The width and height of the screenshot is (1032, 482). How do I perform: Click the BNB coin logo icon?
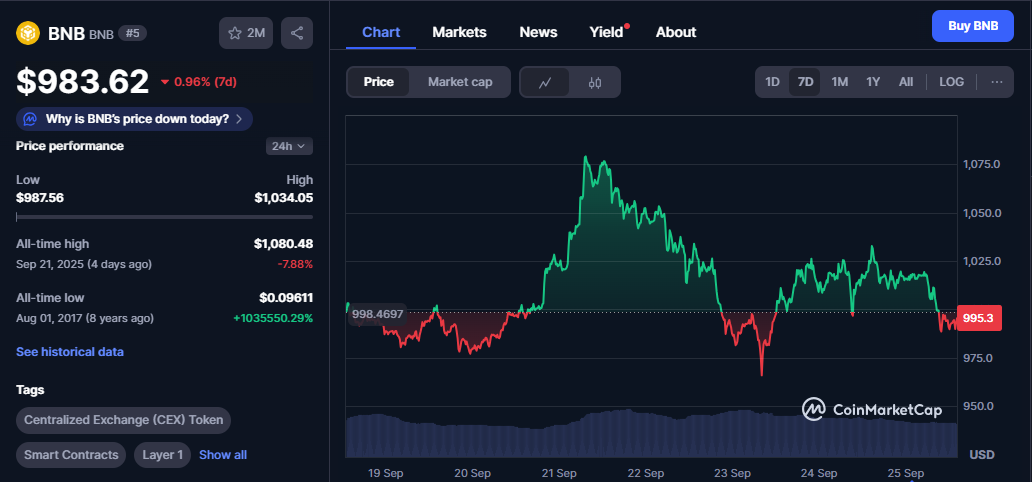pos(28,33)
